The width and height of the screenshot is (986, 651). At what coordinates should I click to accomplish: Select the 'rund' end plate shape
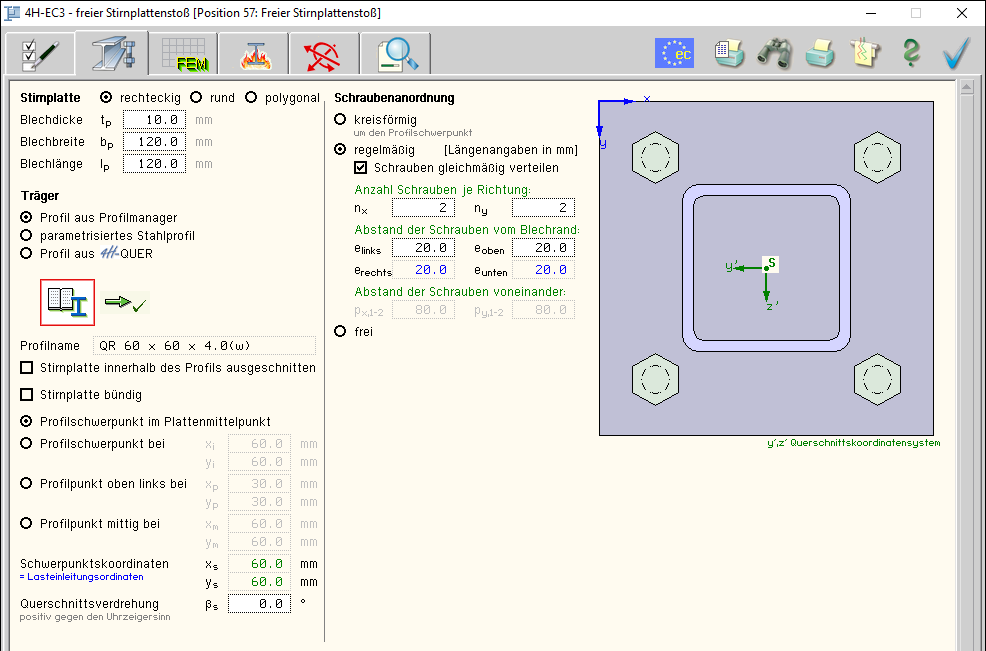click(197, 98)
